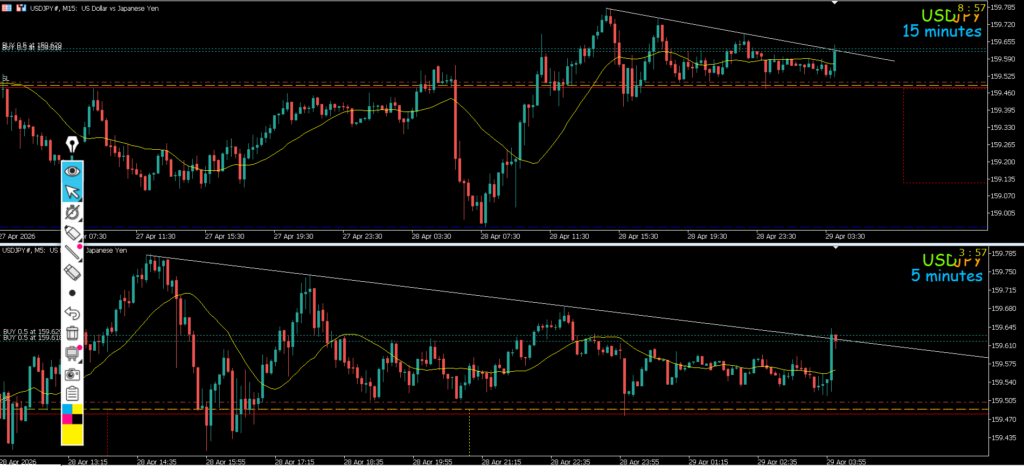Click the trash can to clear drawings
Viewport: 1024px width, 466px height.
point(72,333)
